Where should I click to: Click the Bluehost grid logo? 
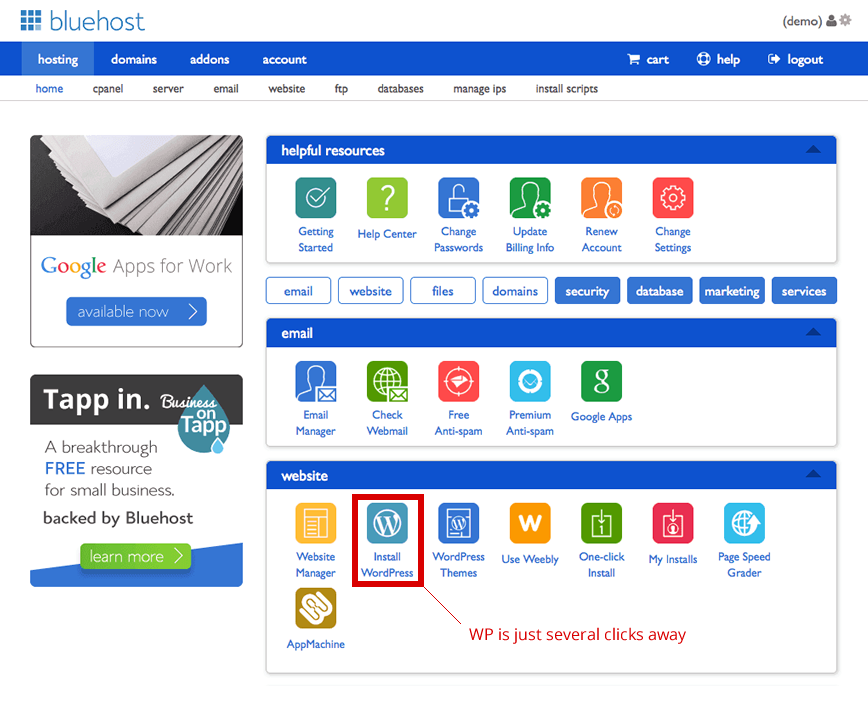tap(31, 20)
